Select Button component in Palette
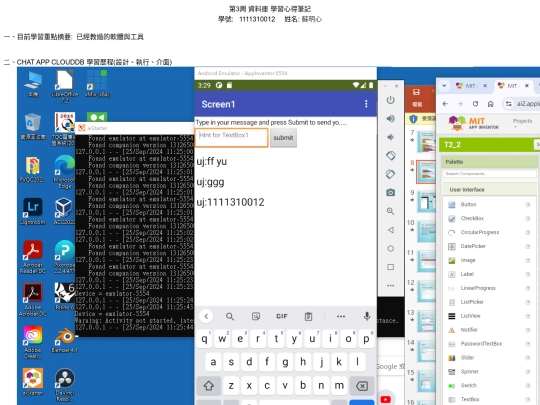The width and height of the screenshot is (540, 405). coord(468,204)
